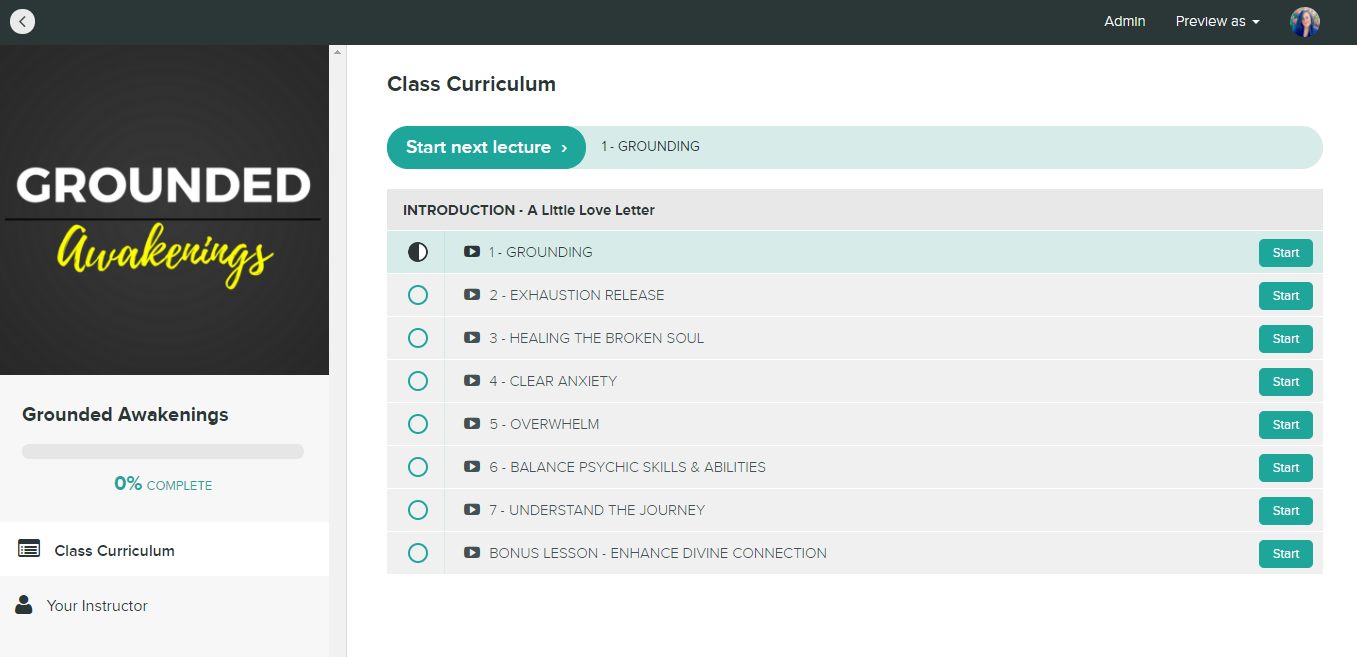
Task: Click the Your Instructor person icon
Action: (24, 604)
